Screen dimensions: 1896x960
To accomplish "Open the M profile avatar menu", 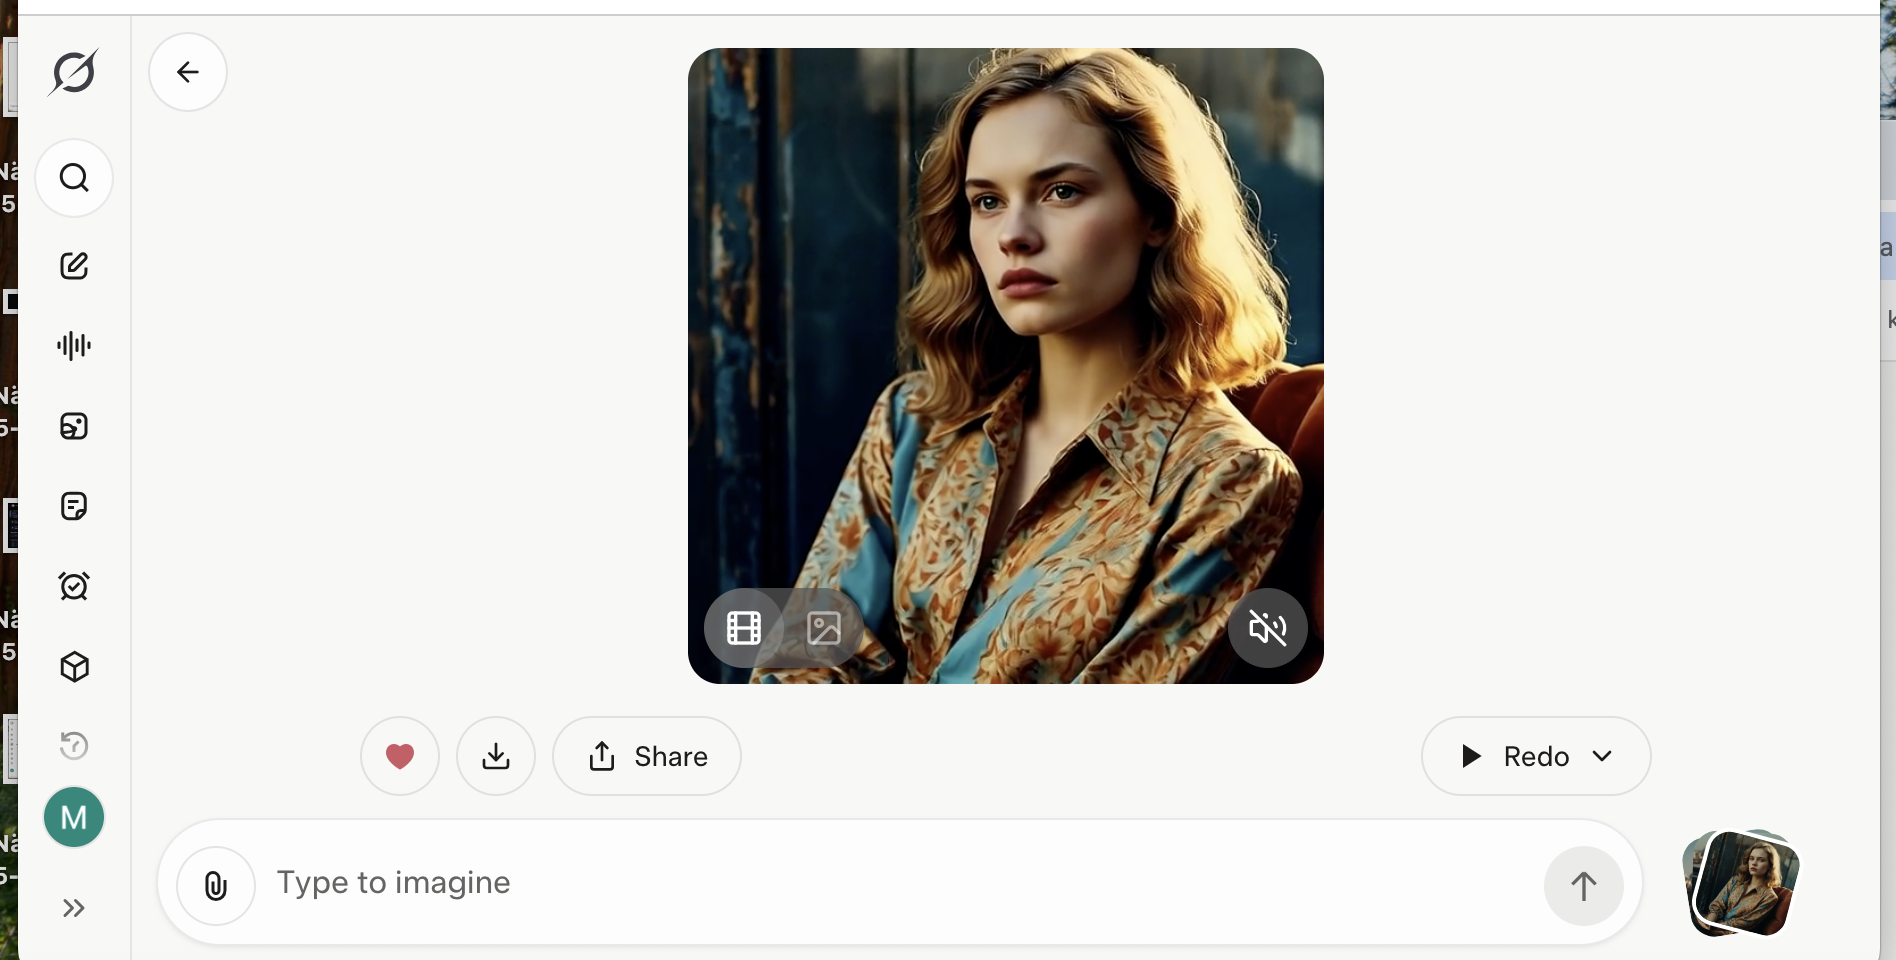I will [74, 818].
